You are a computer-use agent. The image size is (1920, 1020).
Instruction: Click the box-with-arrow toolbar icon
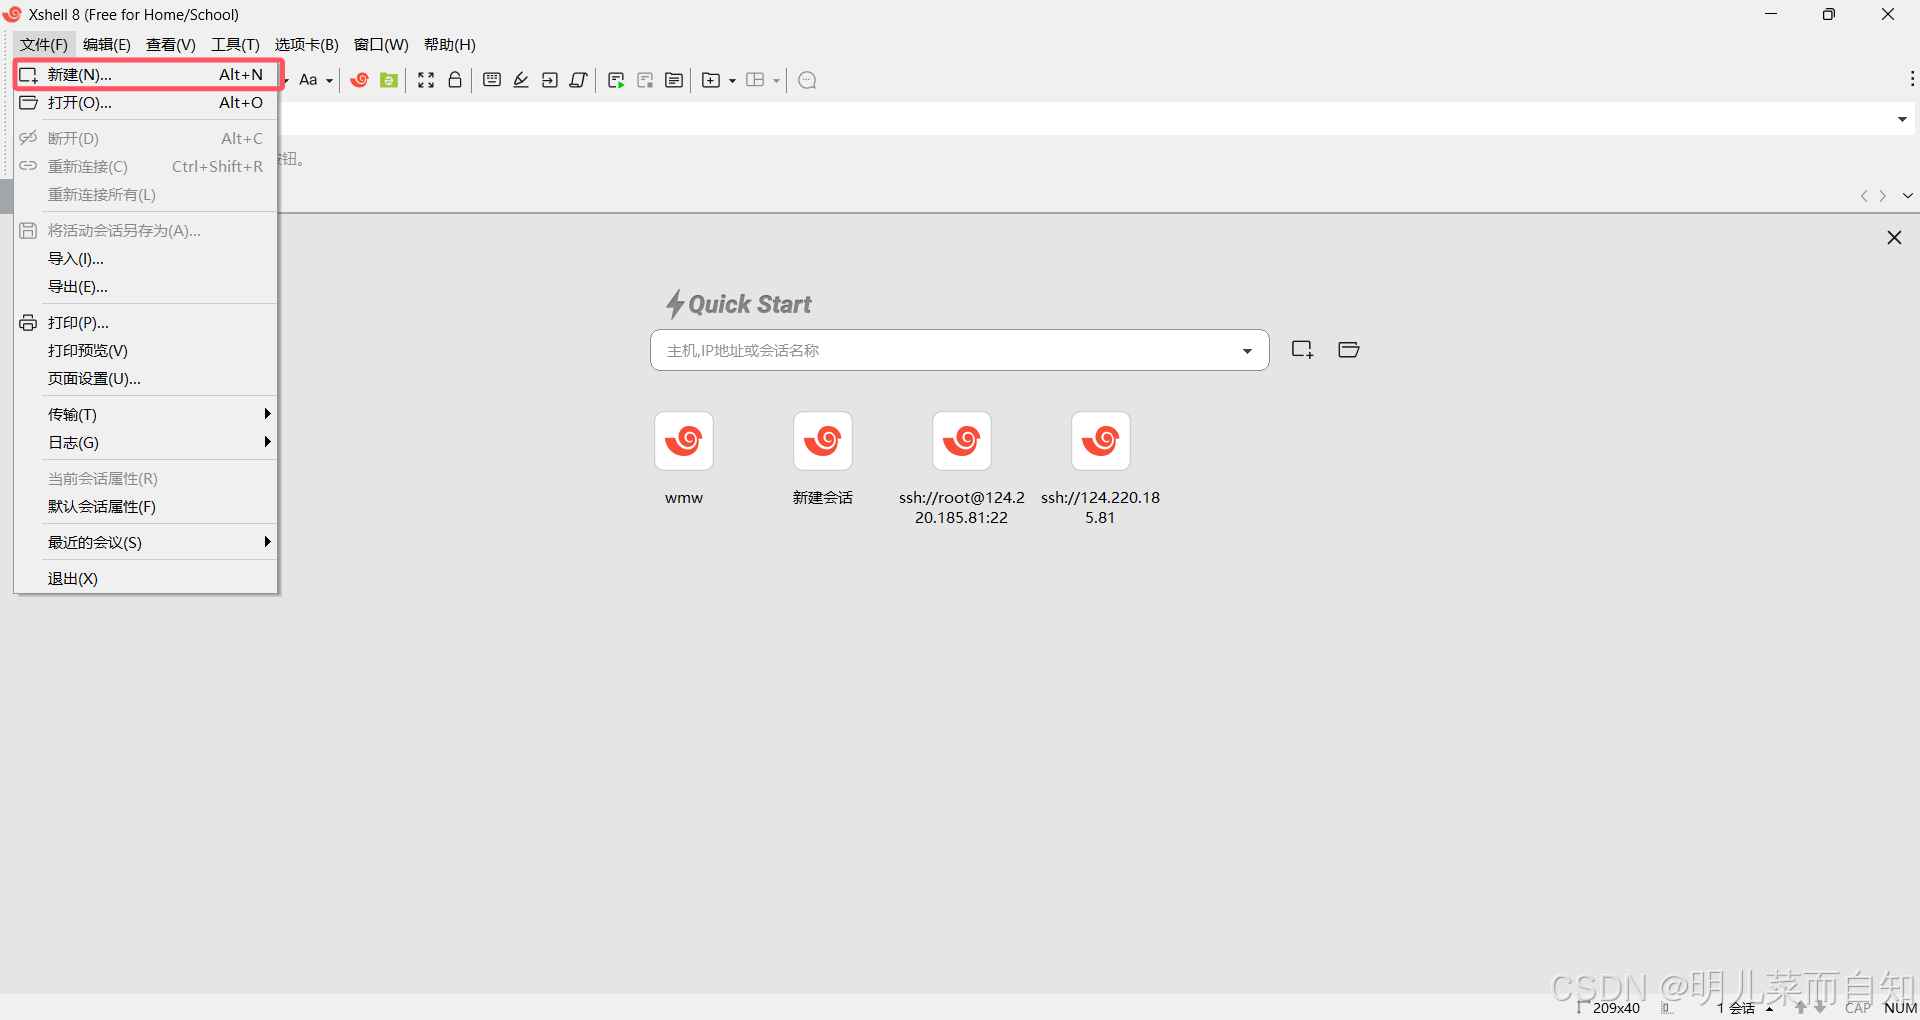pos(550,80)
